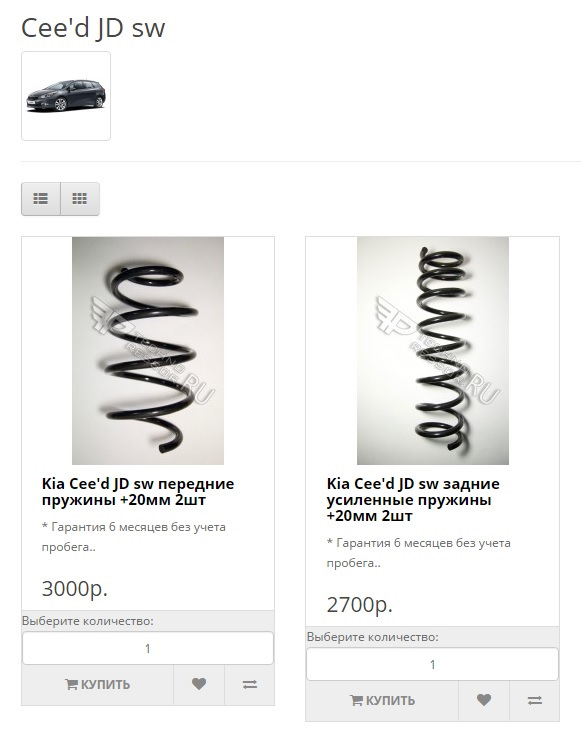Screen dimensions: 581x732
Task: Click cart icon on front springs Купить
Action: point(71,684)
